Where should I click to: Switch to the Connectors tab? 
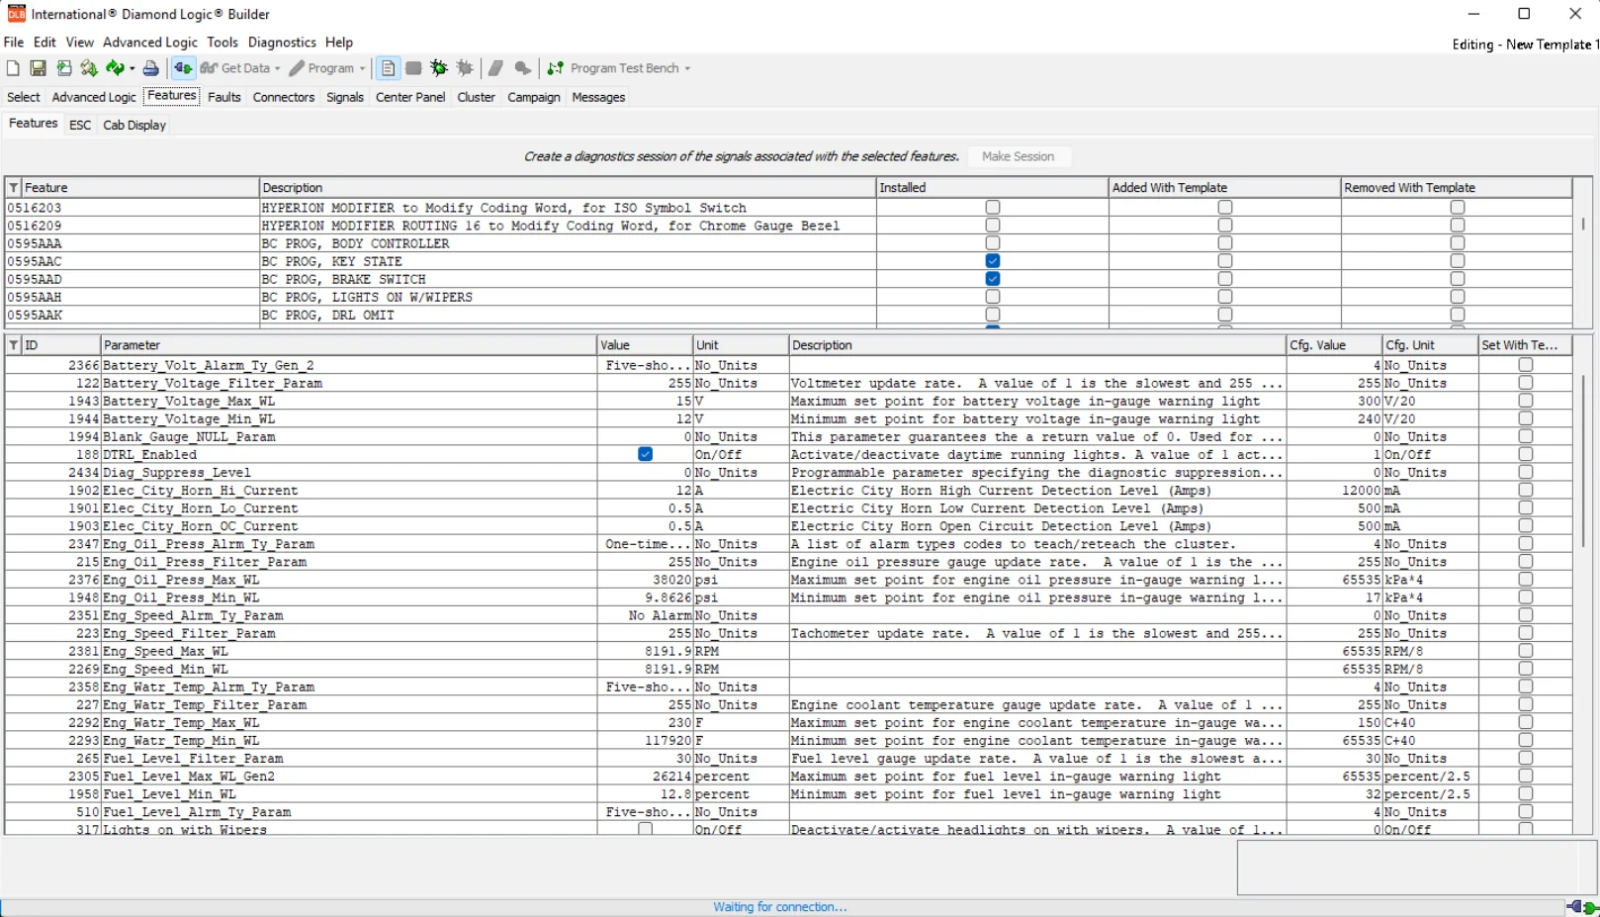[x=284, y=97]
